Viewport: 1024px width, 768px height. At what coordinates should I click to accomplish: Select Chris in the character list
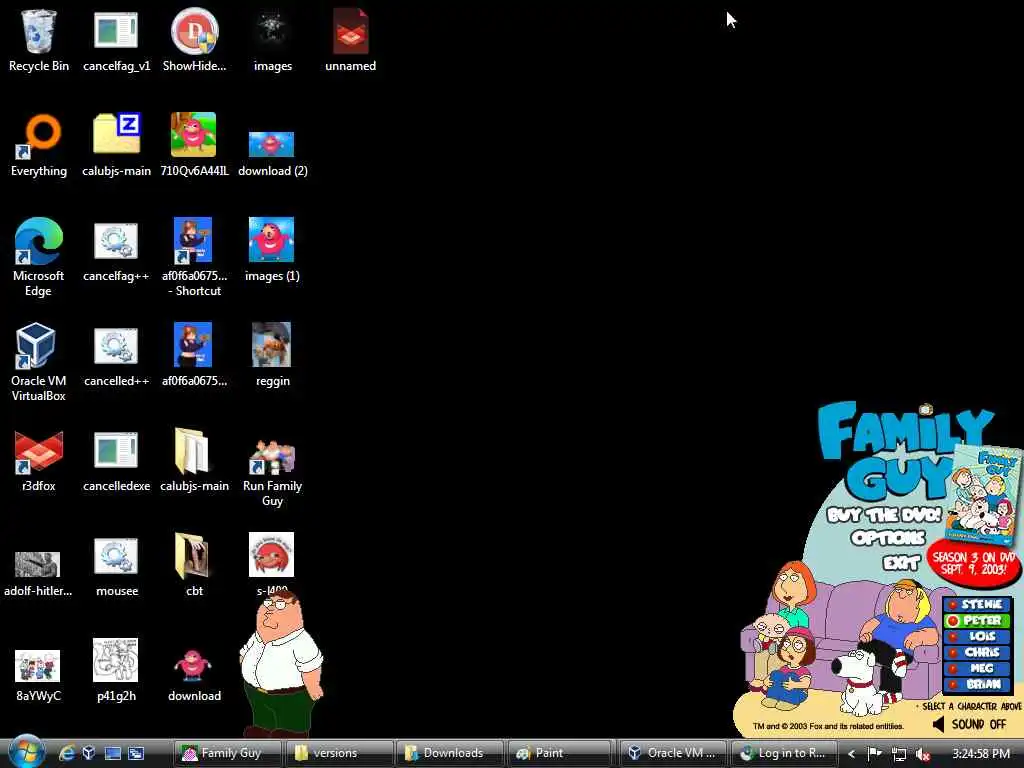pos(976,652)
